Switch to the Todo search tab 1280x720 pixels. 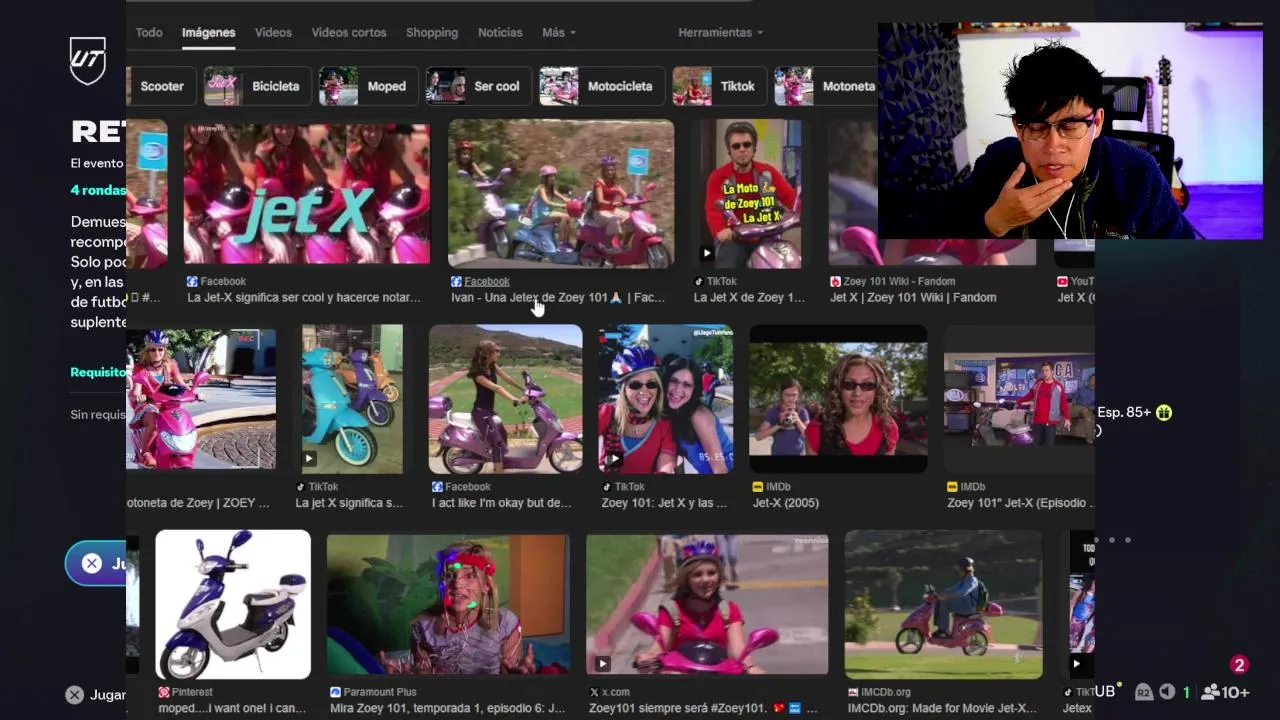point(149,33)
